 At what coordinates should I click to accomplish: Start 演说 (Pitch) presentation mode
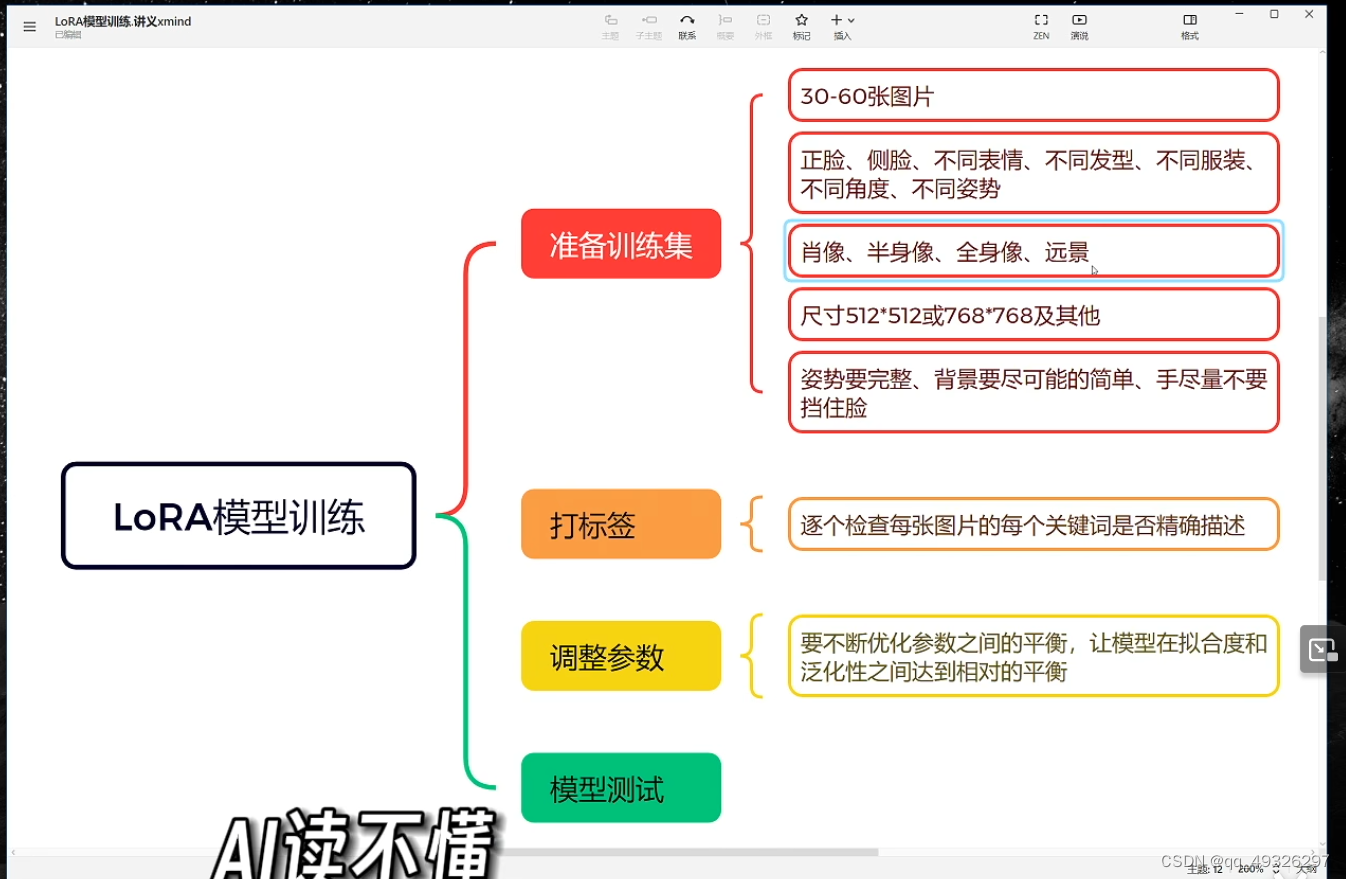pyautogui.click(x=1079, y=27)
